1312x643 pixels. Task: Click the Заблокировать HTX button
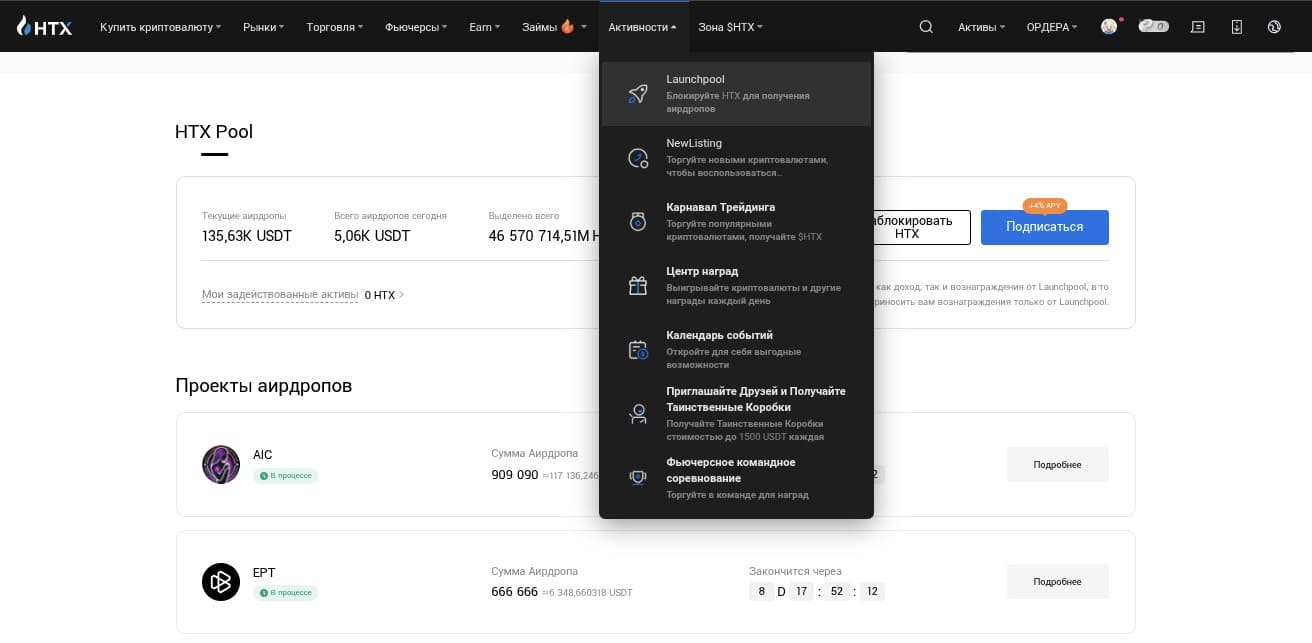point(921,227)
